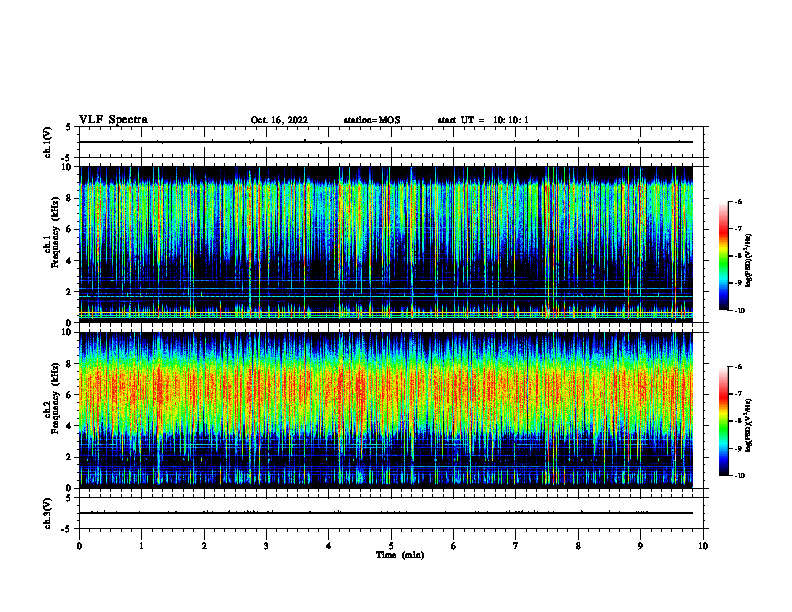This screenshot has width=792, height=612.
Task: Click the "2" kHz tick on ch.2 frequency axis
Action: pos(70,457)
